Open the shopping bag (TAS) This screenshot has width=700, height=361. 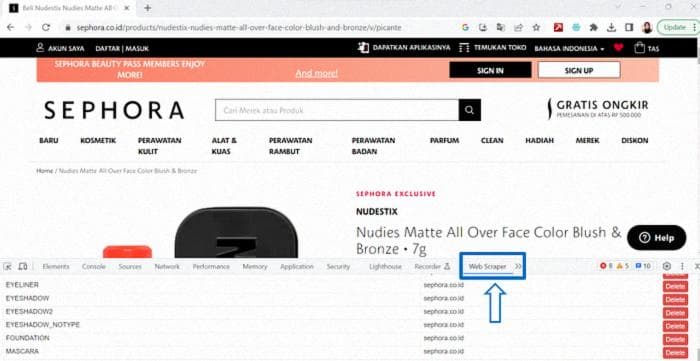647,48
